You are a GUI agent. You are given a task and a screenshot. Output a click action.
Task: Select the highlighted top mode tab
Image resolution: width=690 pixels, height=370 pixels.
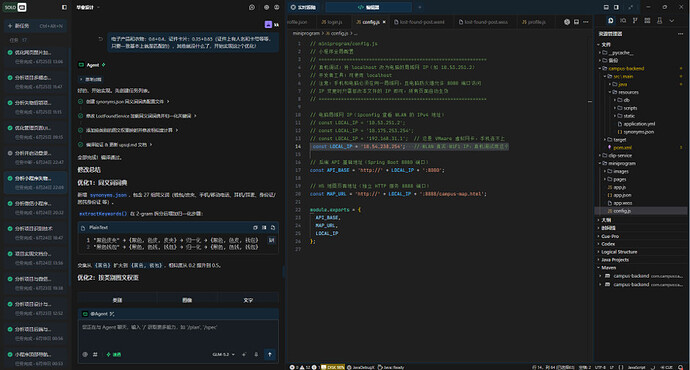coord(369,7)
